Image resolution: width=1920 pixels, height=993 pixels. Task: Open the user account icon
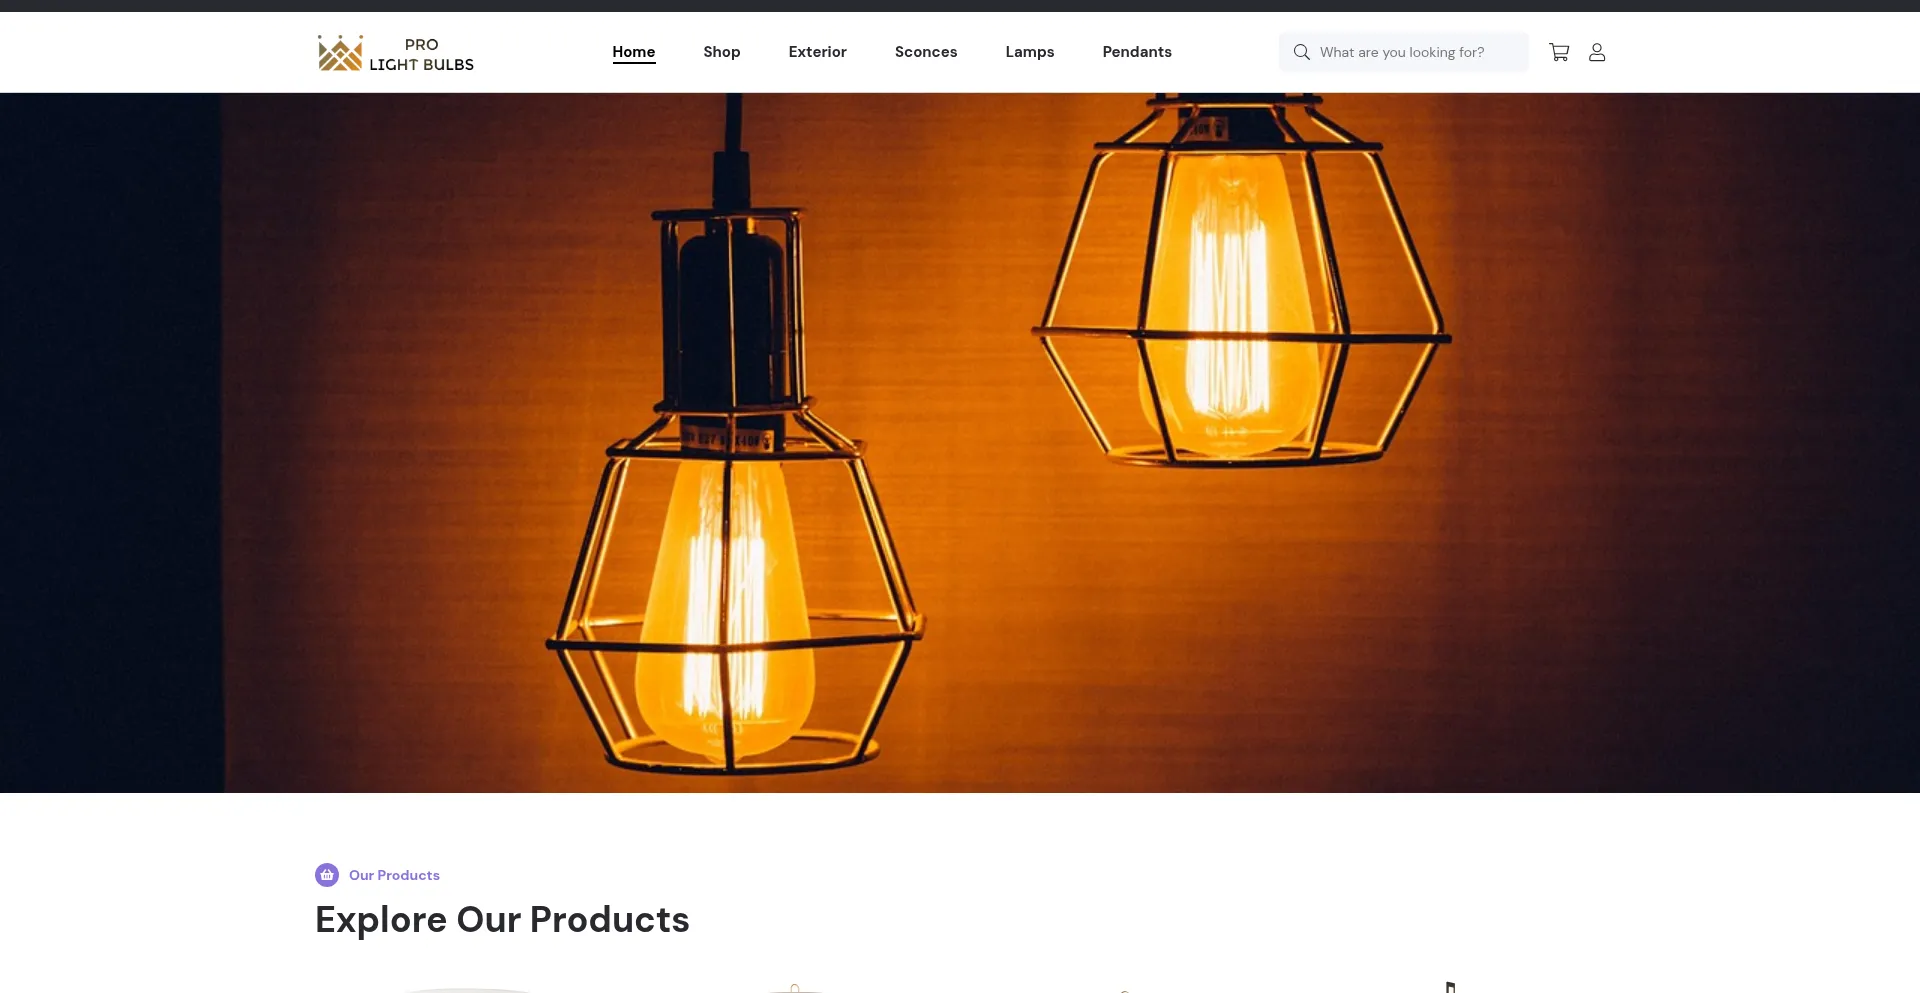(x=1597, y=52)
